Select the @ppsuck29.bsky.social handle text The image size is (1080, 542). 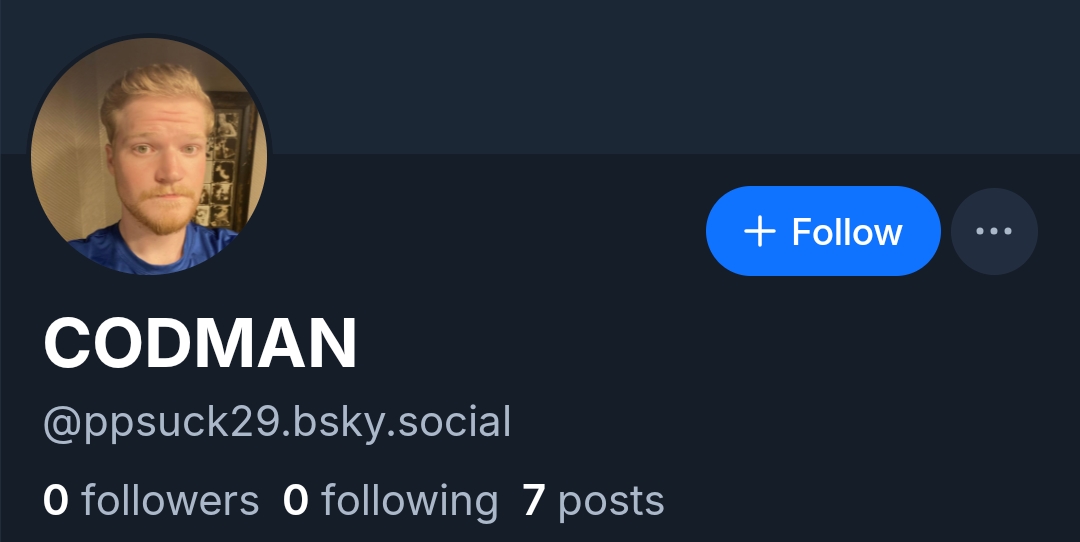277,422
